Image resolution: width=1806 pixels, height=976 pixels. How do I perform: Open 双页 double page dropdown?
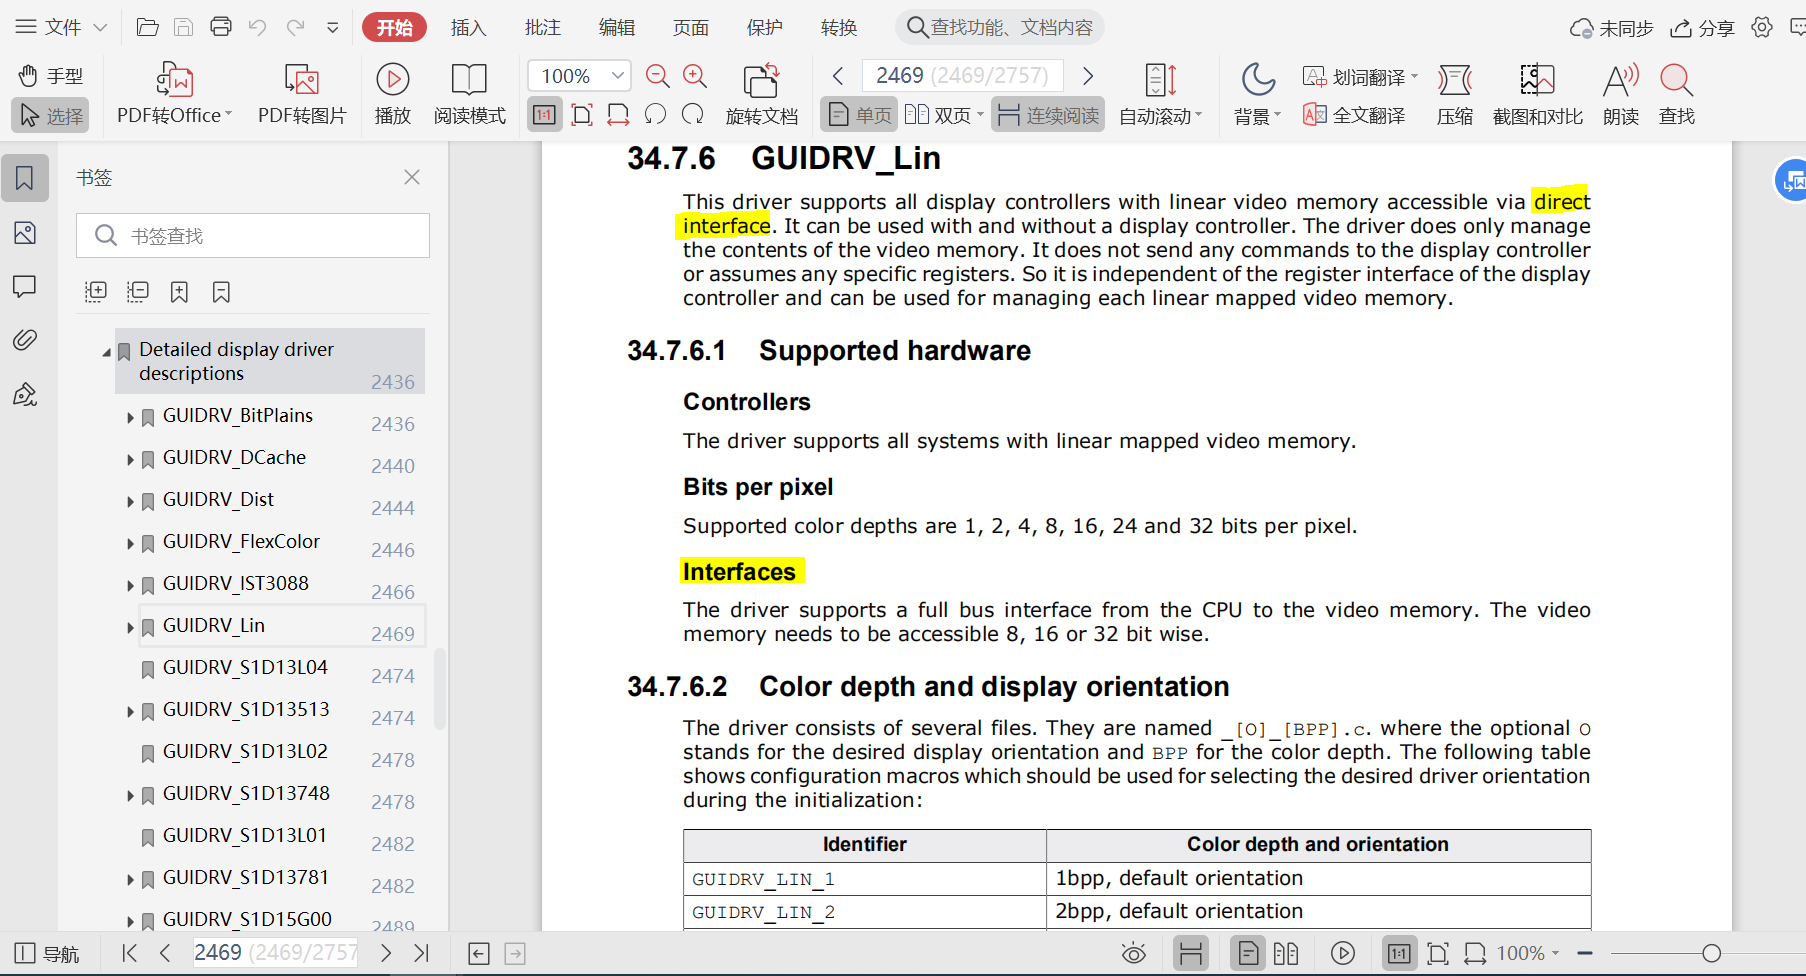tap(945, 115)
